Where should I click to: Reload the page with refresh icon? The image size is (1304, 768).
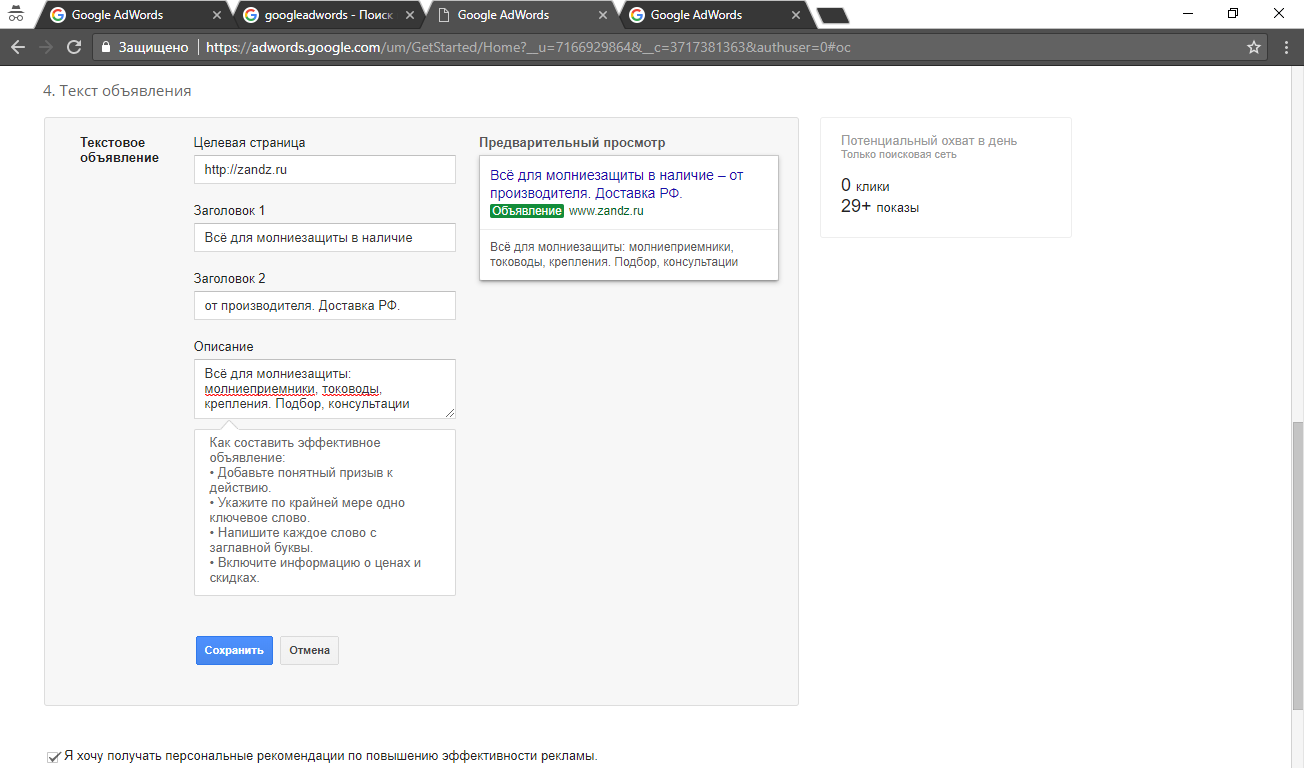[73, 47]
